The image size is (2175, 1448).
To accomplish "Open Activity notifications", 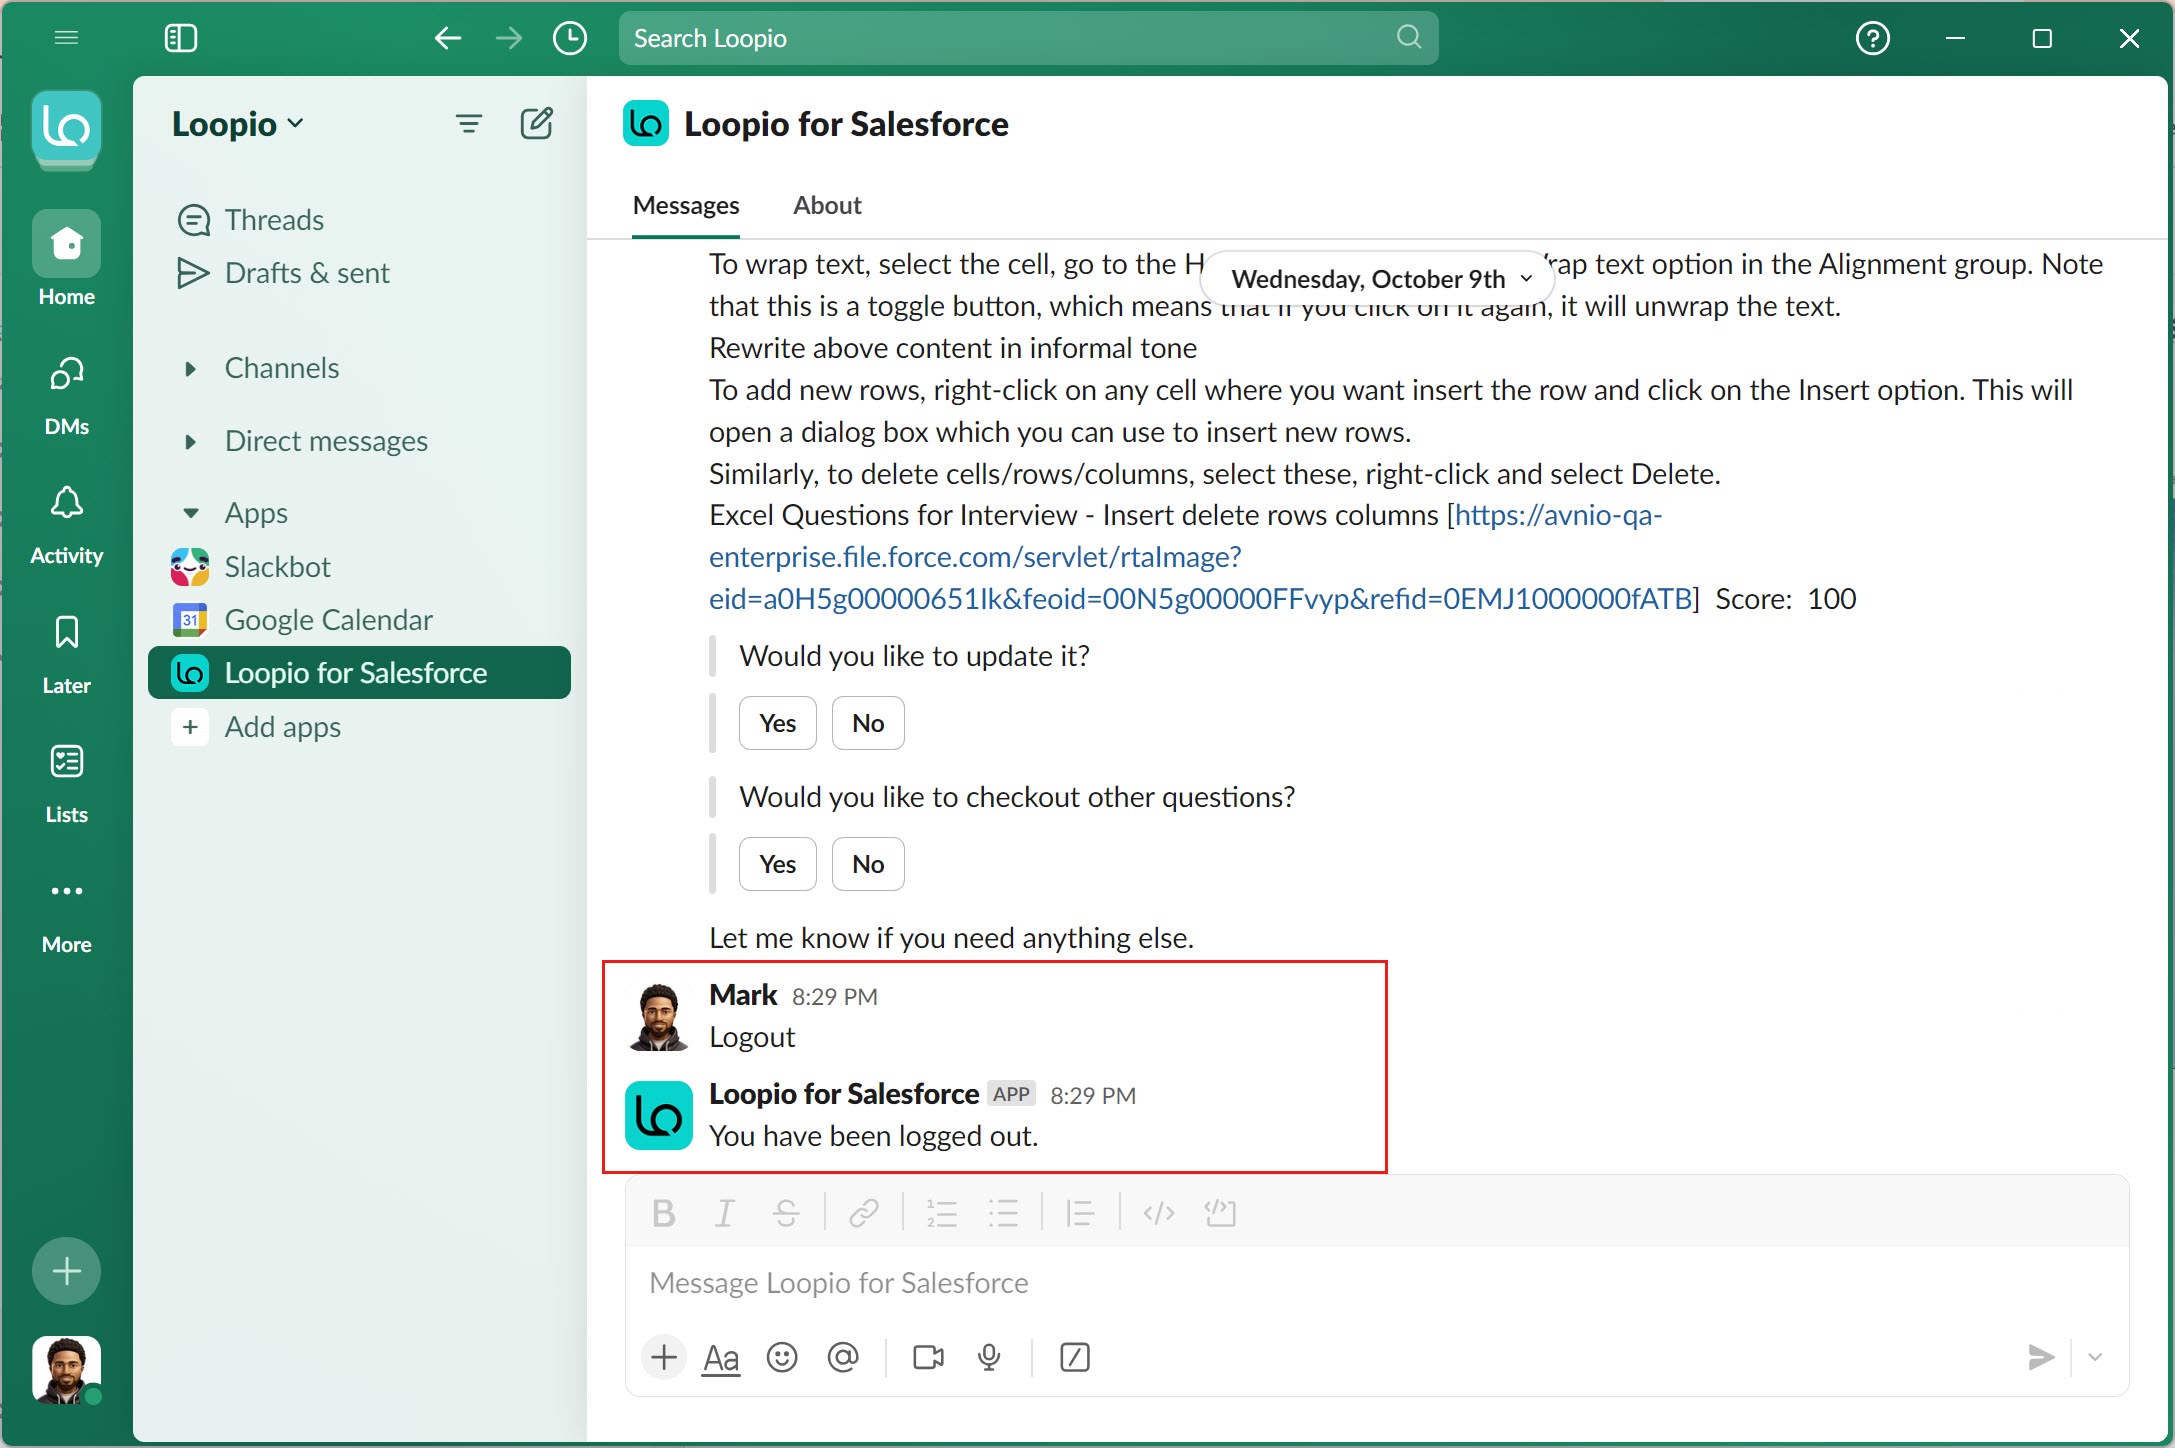I will coord(66,526).
